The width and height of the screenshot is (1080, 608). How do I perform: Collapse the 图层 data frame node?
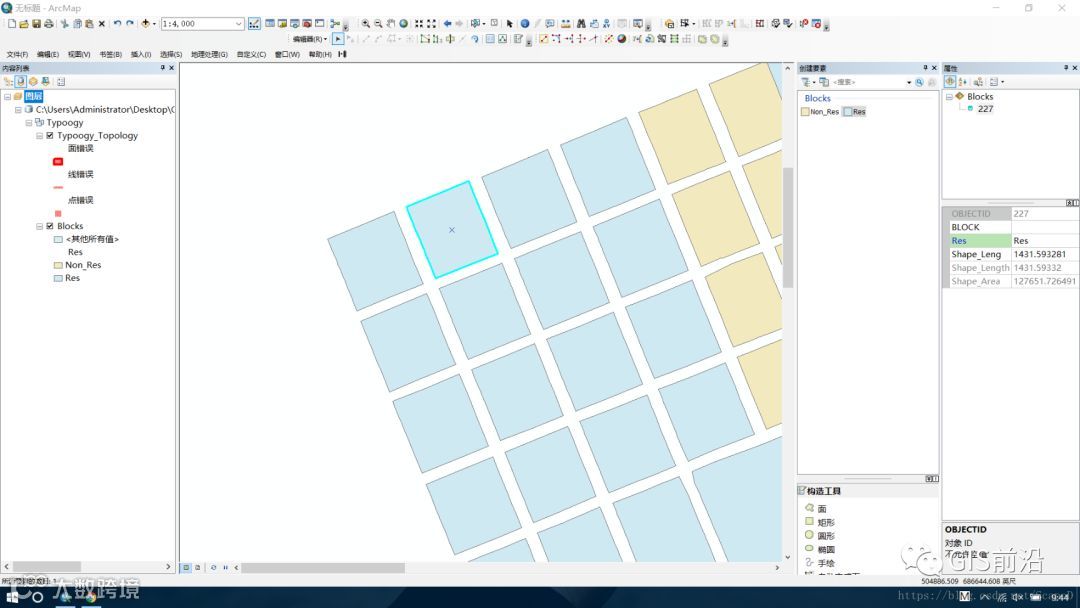[8, 96]
